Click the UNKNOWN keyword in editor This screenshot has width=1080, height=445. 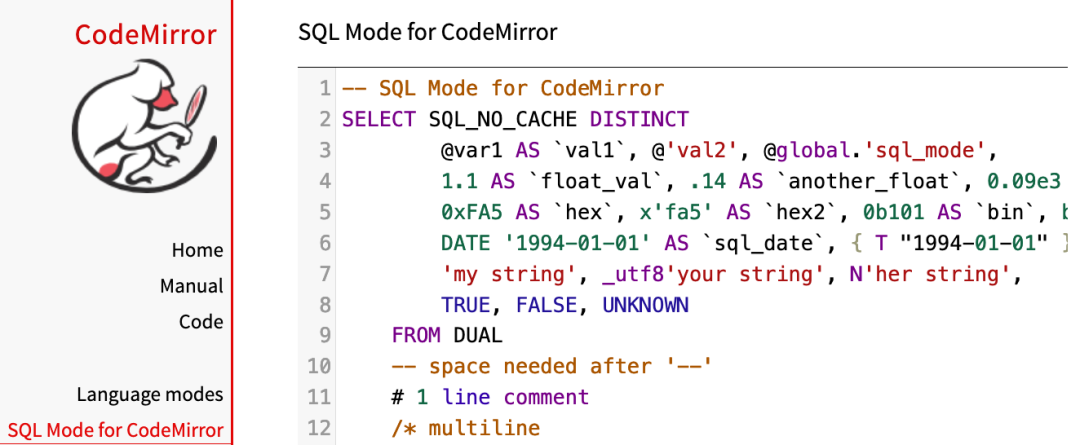(645, 304)
